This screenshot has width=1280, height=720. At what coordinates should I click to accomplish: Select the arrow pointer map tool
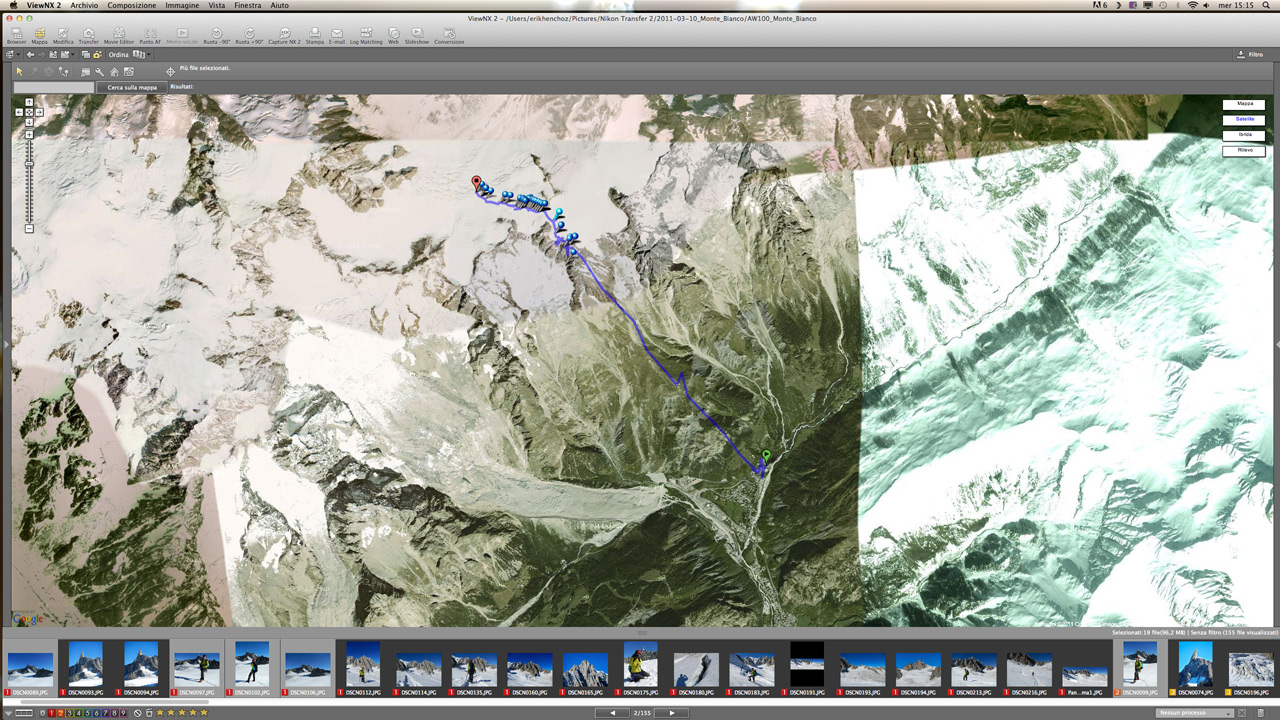(19, 72)
